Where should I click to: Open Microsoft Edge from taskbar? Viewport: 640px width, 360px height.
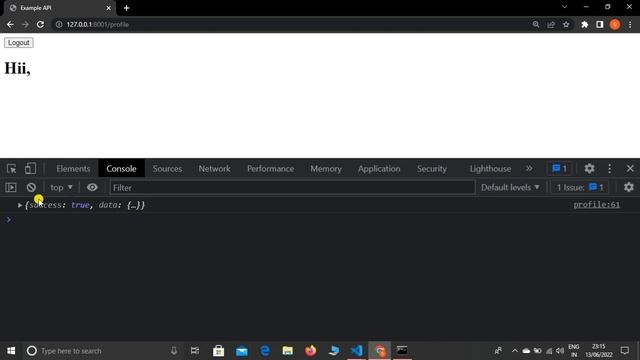tap(264, 351)
